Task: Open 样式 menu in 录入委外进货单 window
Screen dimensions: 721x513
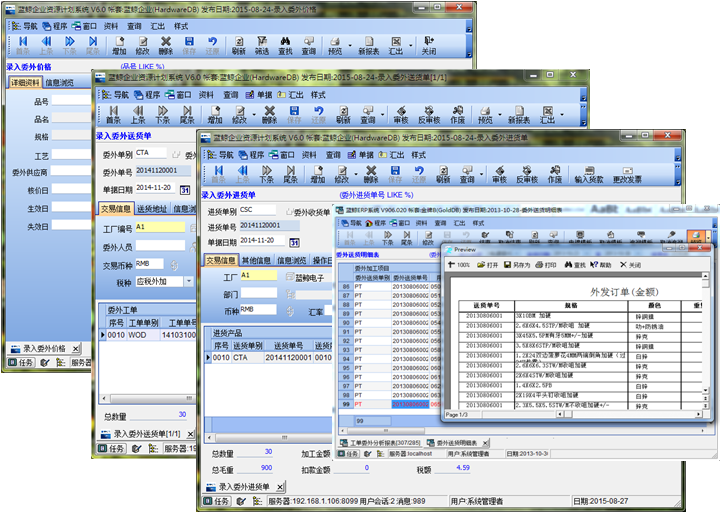Action: 418,155
